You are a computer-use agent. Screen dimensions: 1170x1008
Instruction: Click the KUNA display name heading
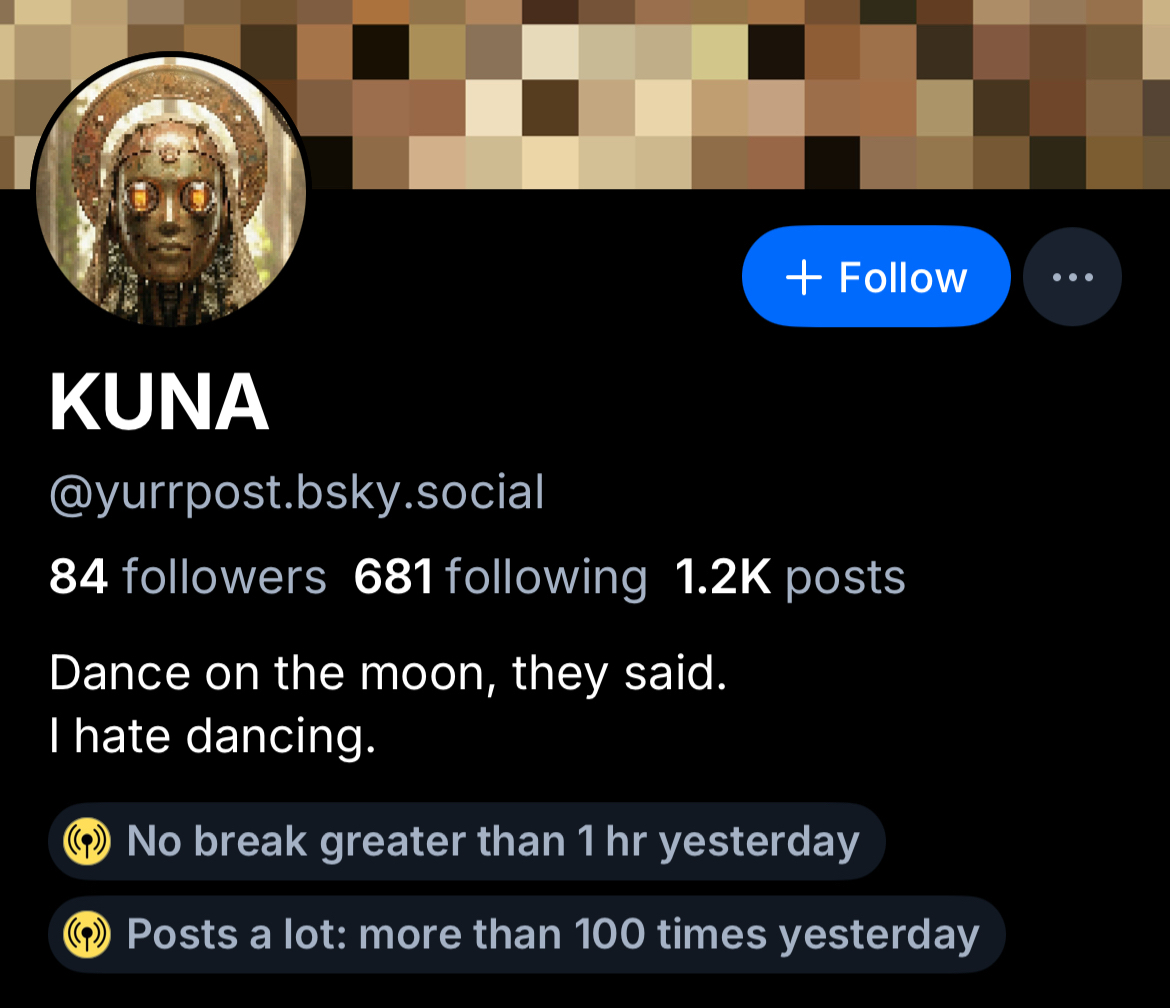point(159,405)
